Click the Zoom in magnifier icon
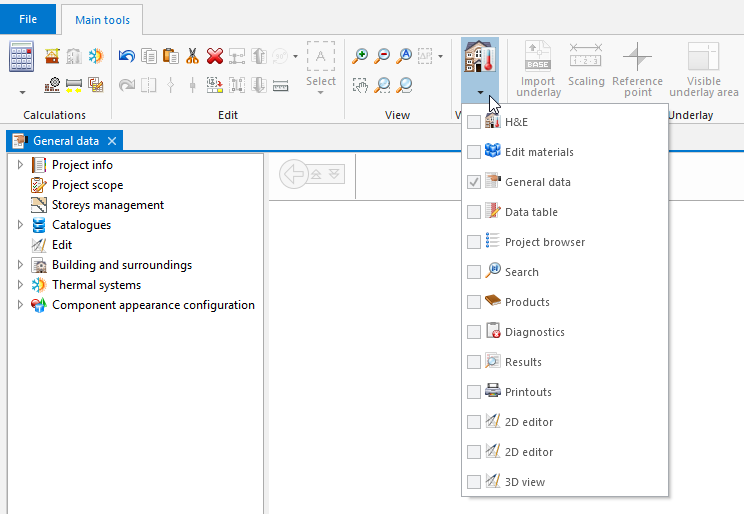 [361, 57]
